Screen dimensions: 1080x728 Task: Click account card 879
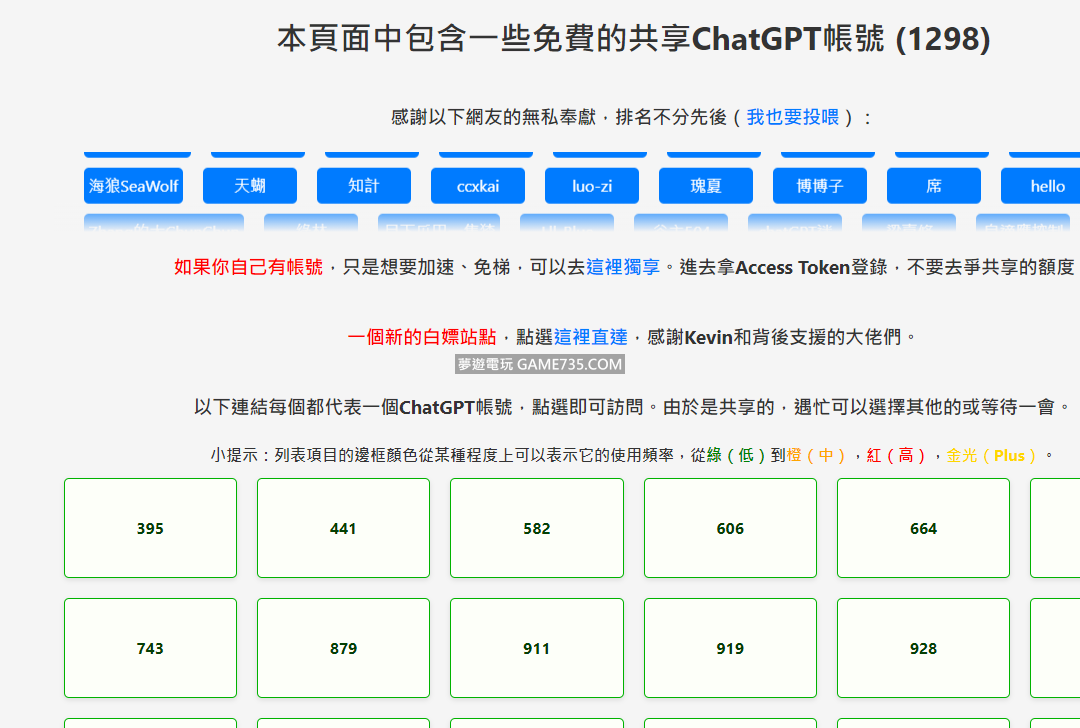click(343, 648)
